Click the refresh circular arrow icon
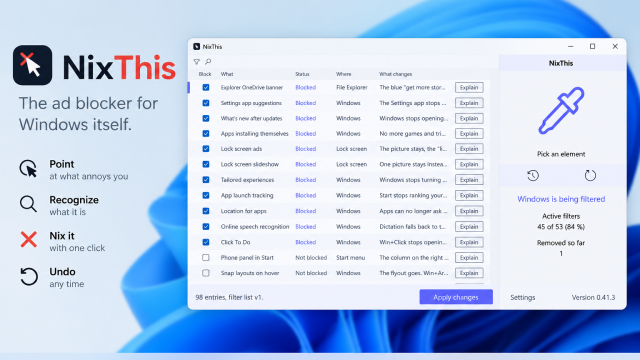The height and width of the screenshot is (360, 640). click(590, 176)
